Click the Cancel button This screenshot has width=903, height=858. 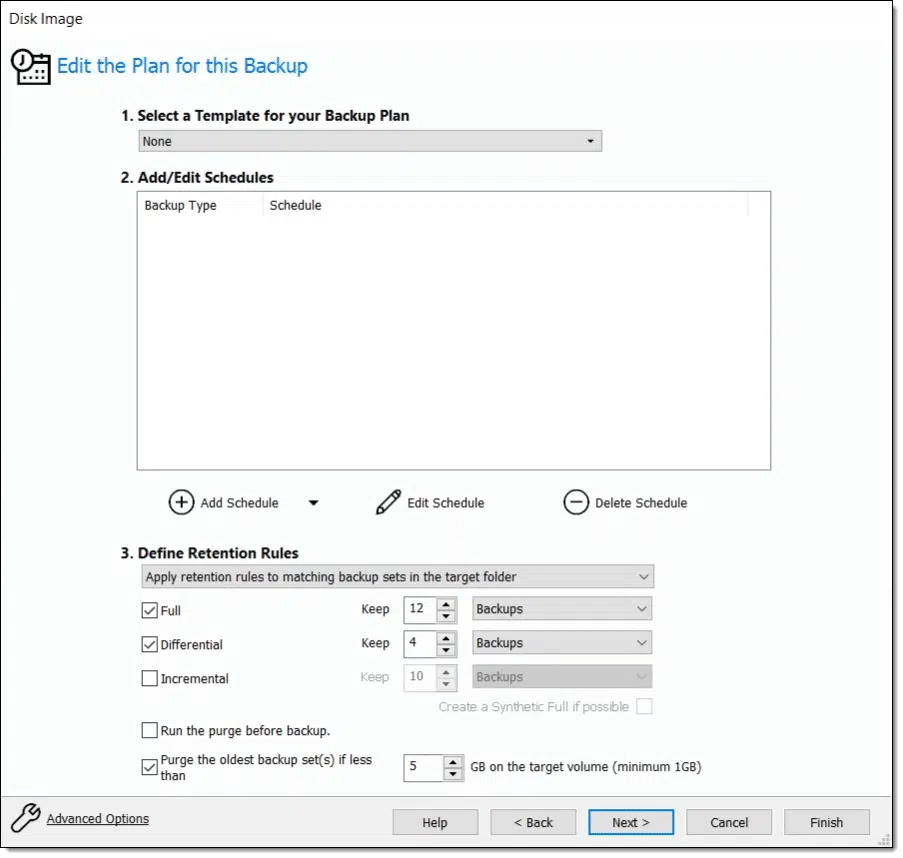[x=729, y=822]
